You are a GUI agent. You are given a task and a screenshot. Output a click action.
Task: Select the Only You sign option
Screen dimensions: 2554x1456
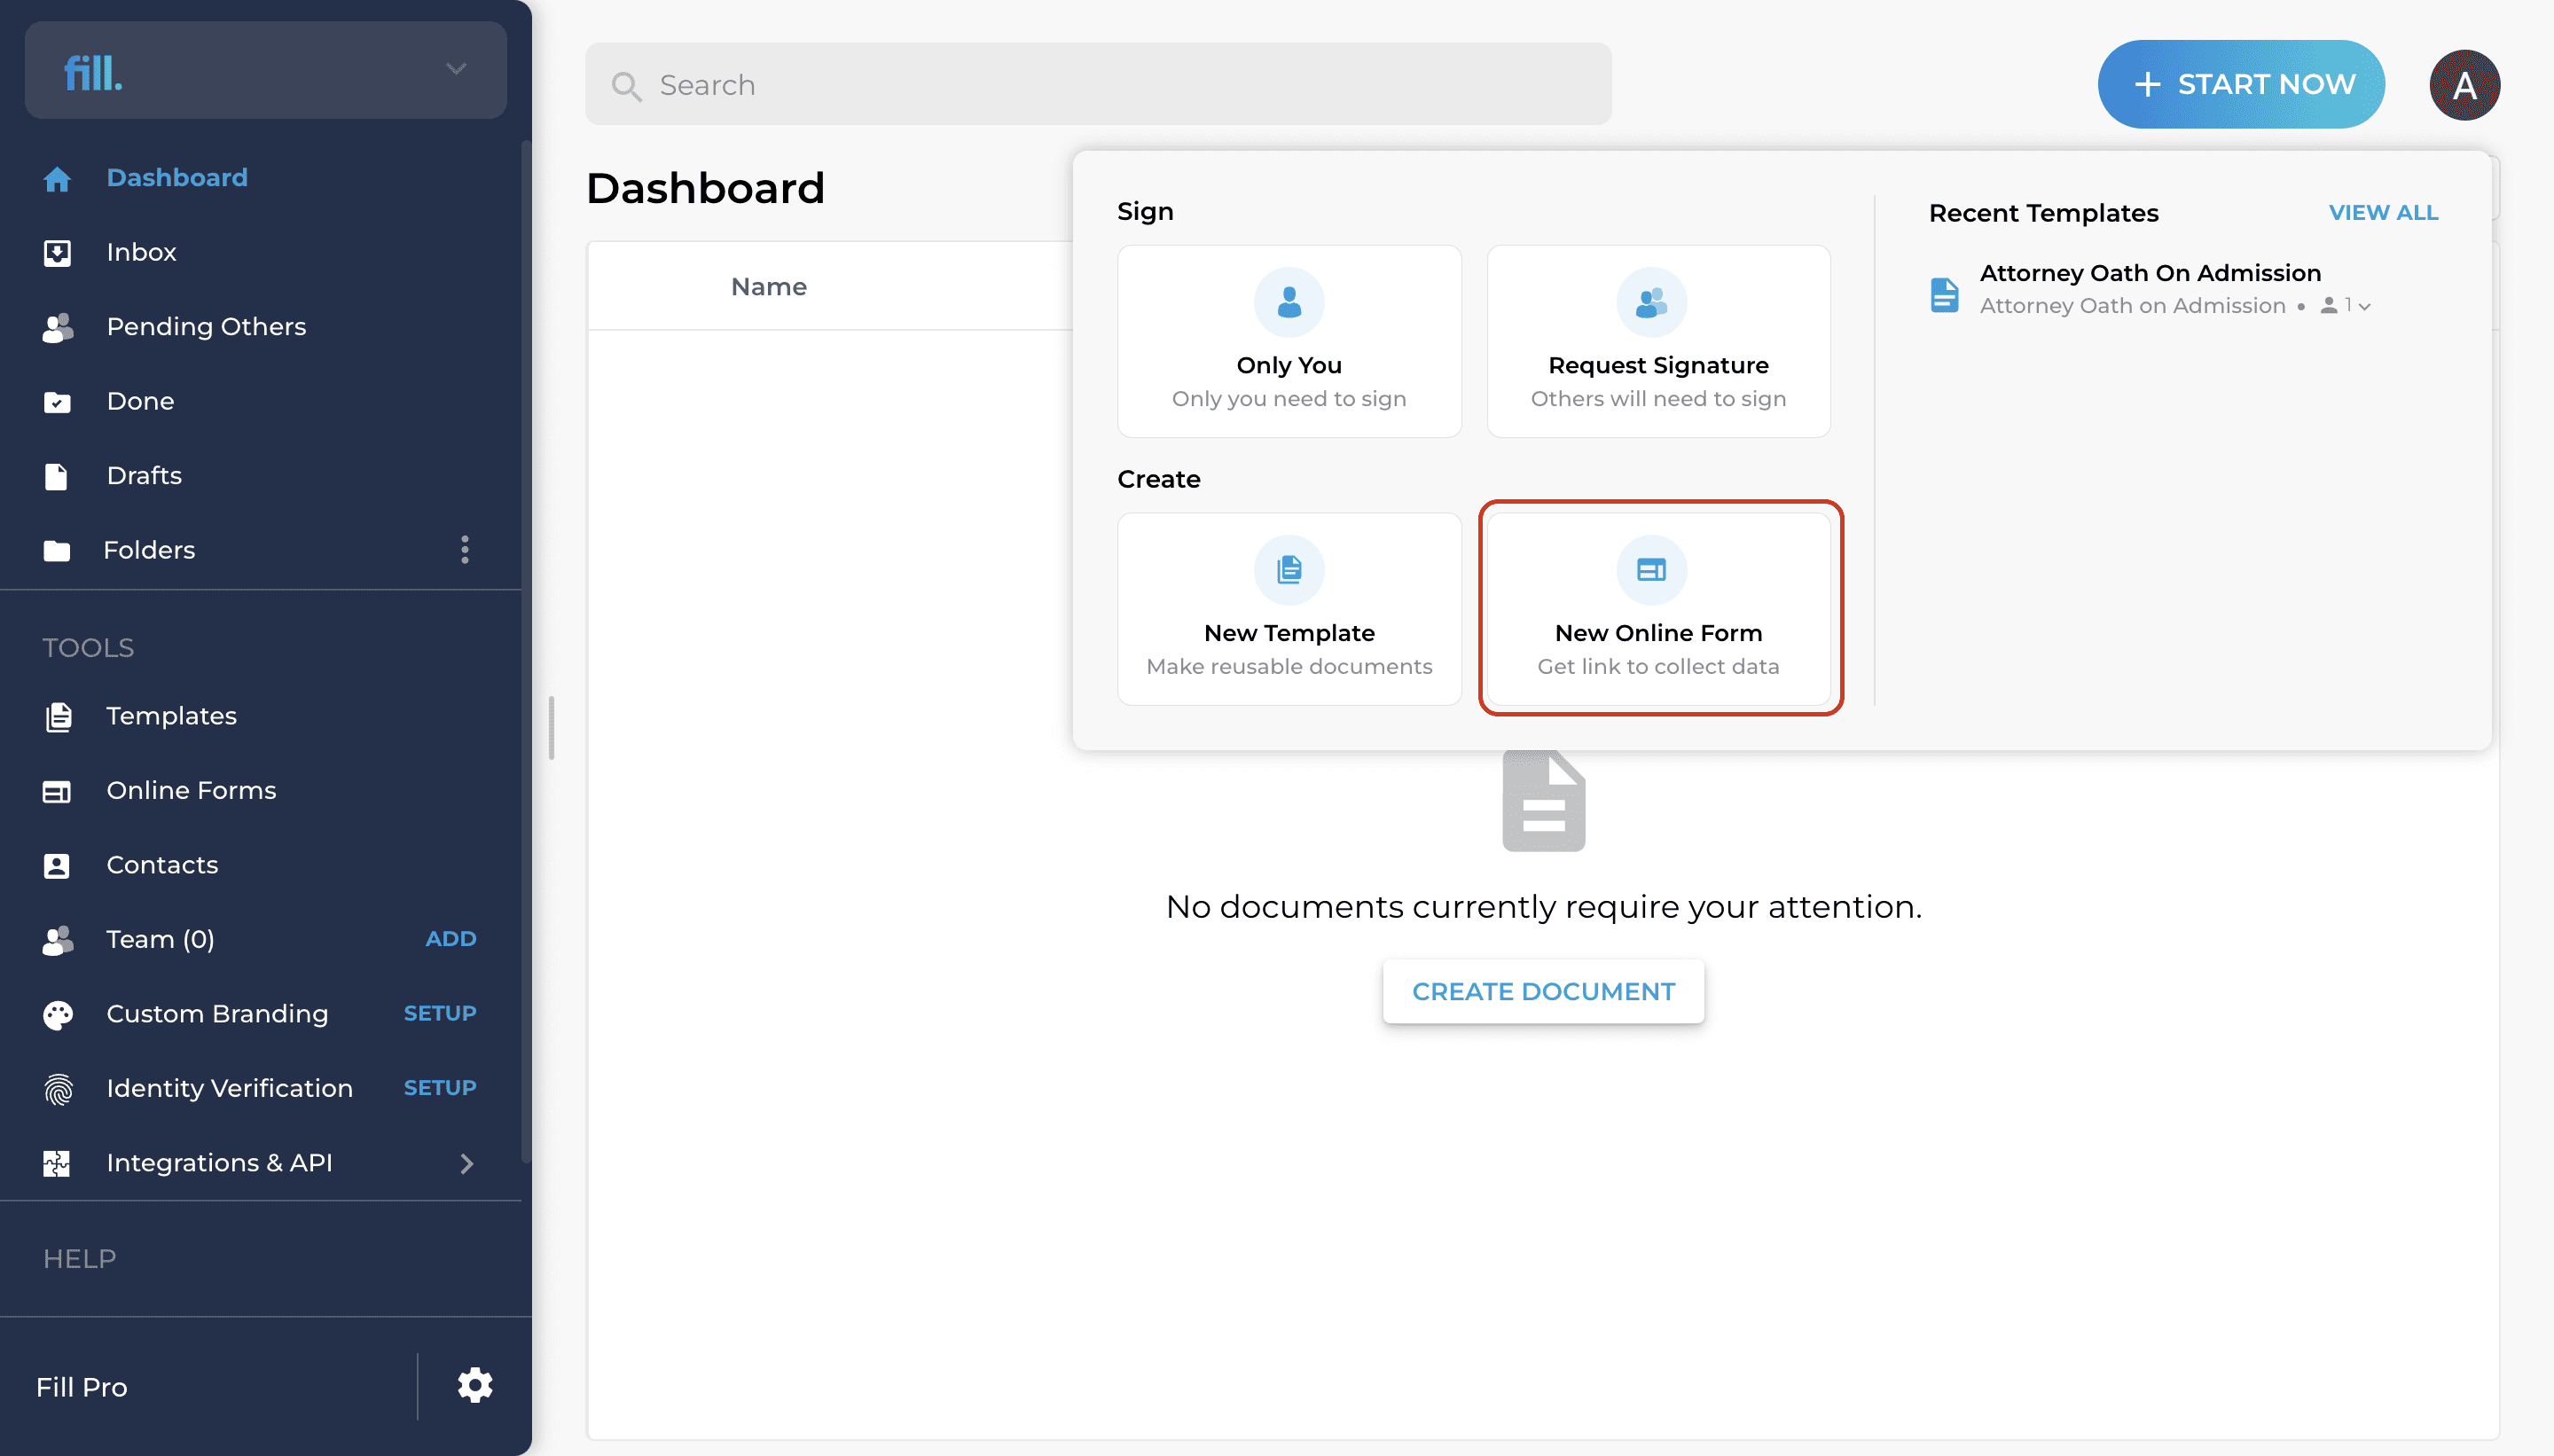1289,341
